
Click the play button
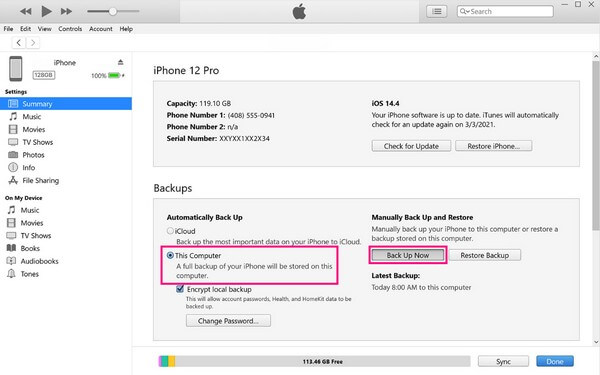coord(46,11)
